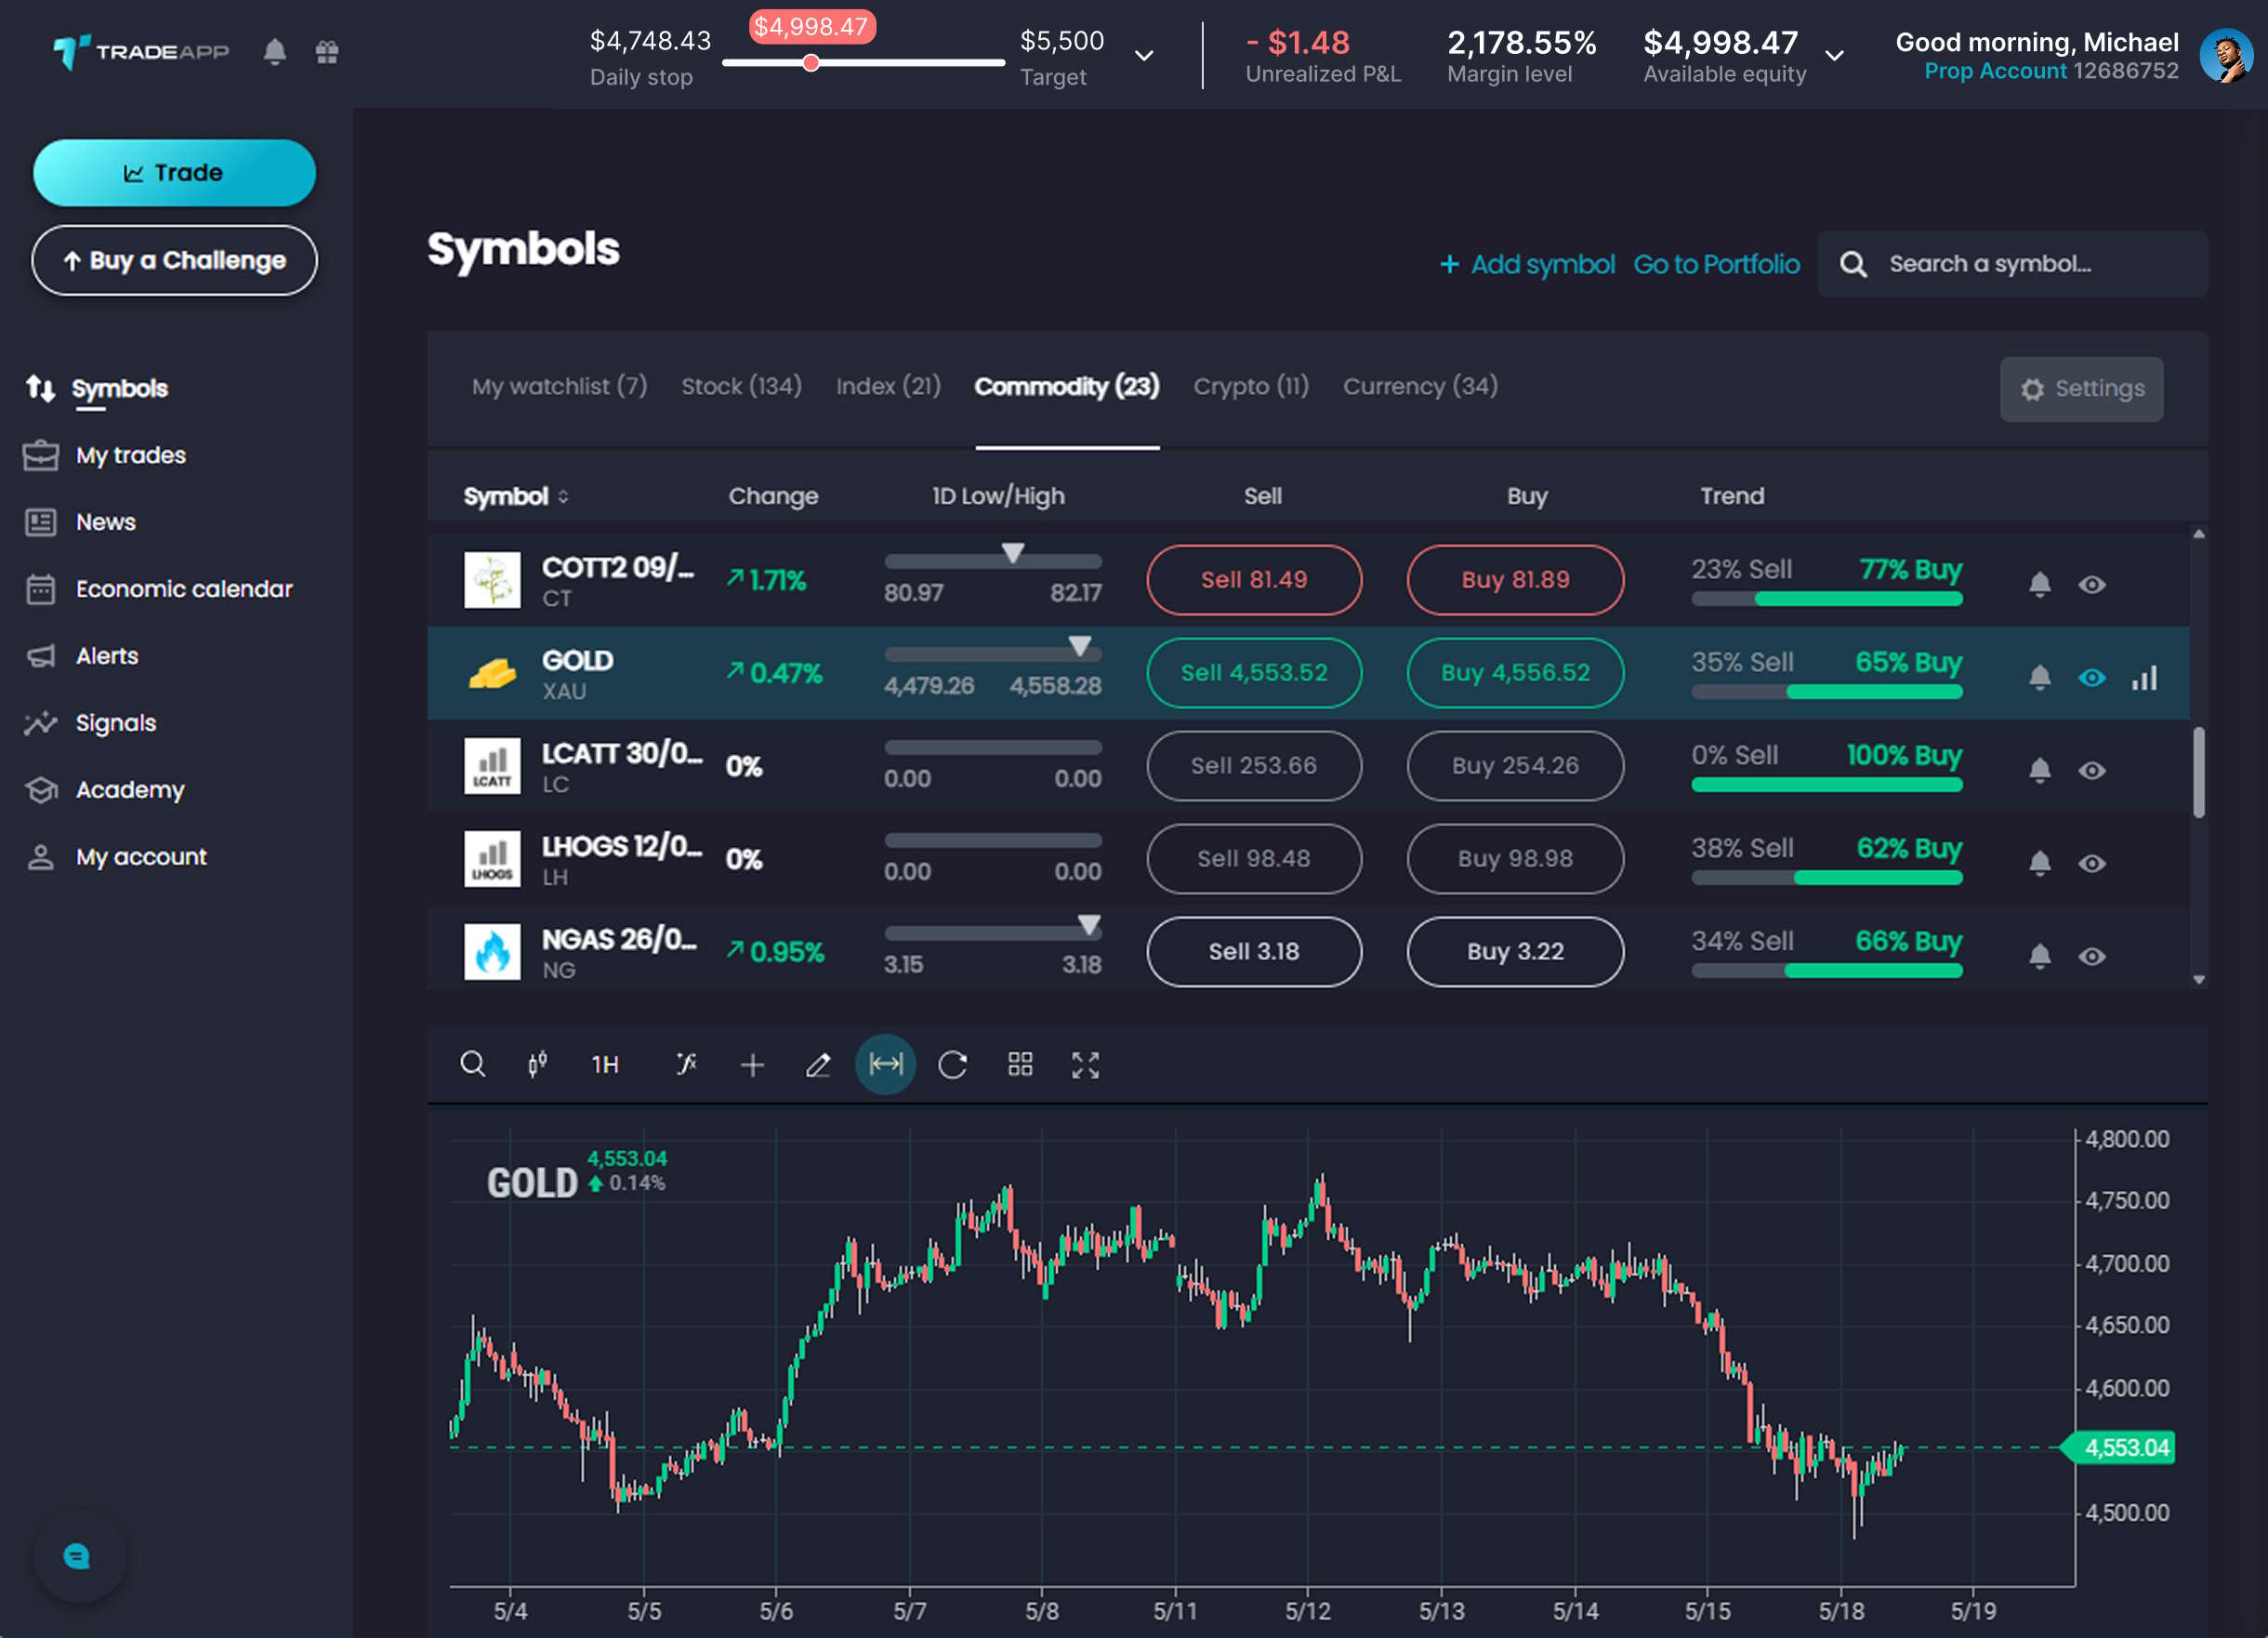
Task: Expand the available equity chevron
Action: coord(1835,56)
